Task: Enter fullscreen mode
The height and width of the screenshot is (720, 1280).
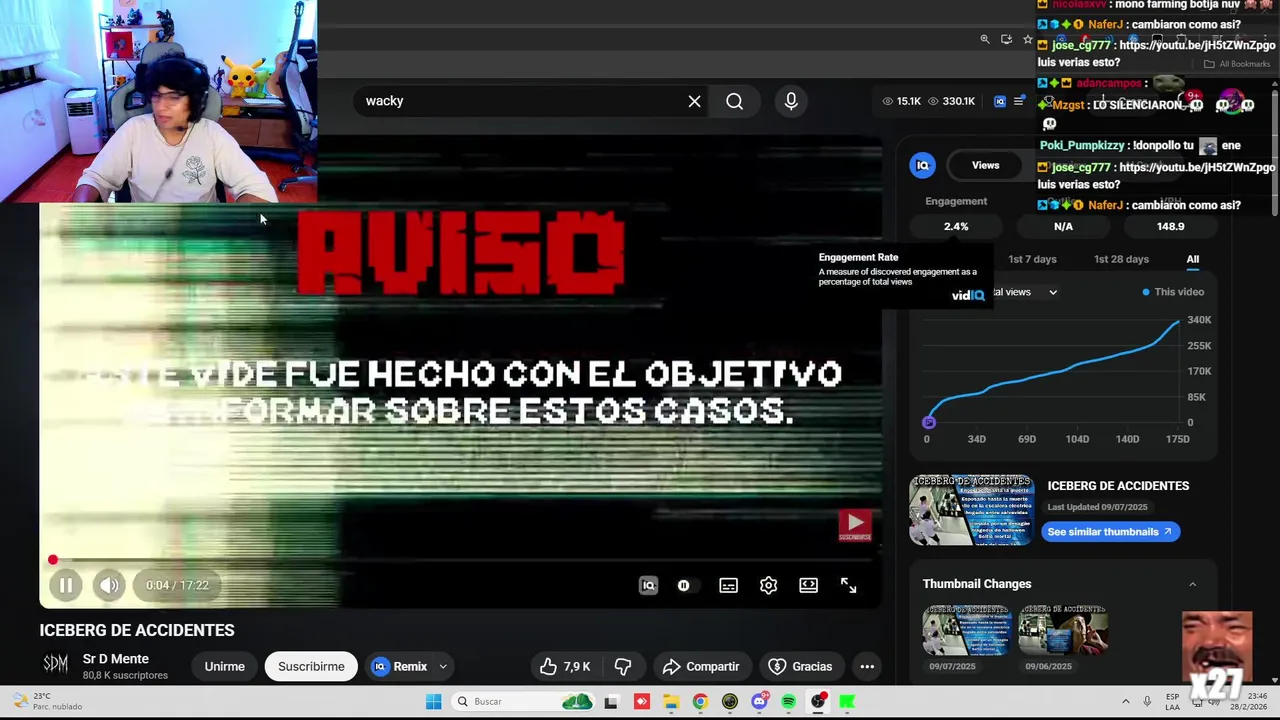Action: (x=848, y=586)
